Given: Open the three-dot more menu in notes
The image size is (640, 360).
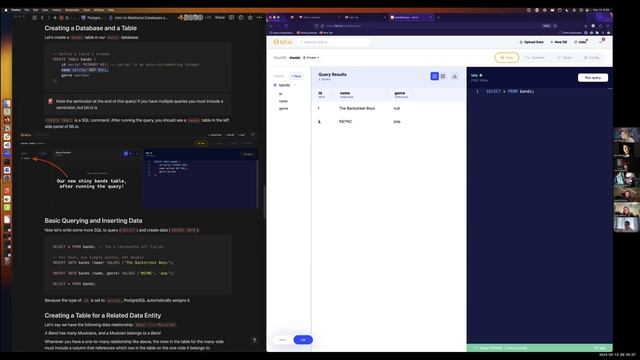Looking at the screenshot, I should pos(260,18).
